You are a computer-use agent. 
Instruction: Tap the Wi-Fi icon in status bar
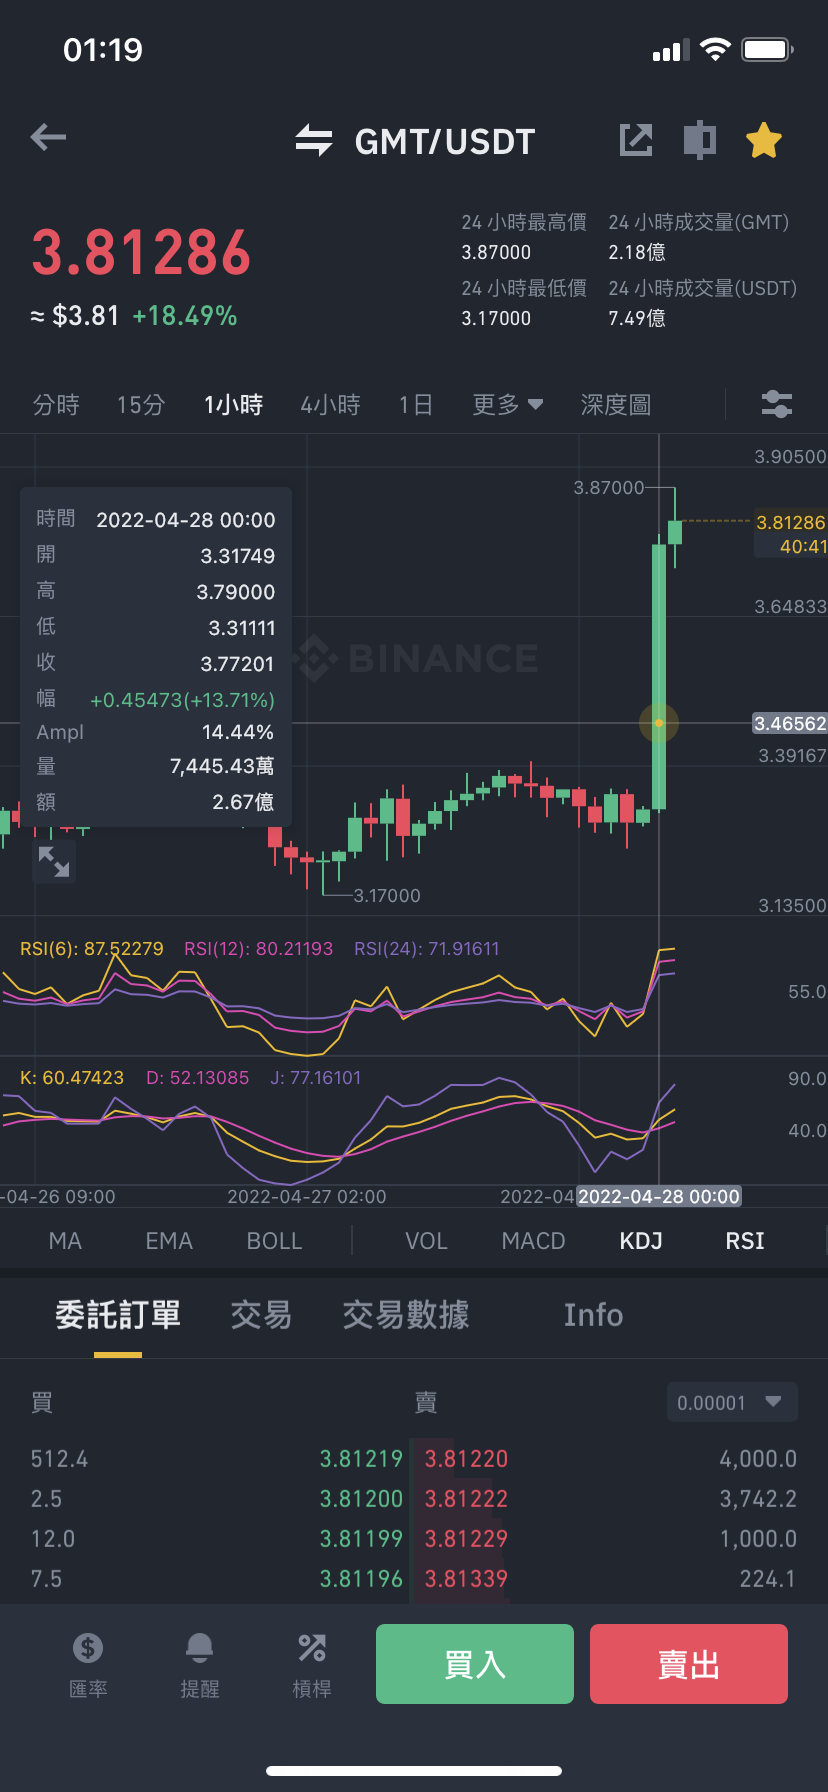tap(715, 49)
